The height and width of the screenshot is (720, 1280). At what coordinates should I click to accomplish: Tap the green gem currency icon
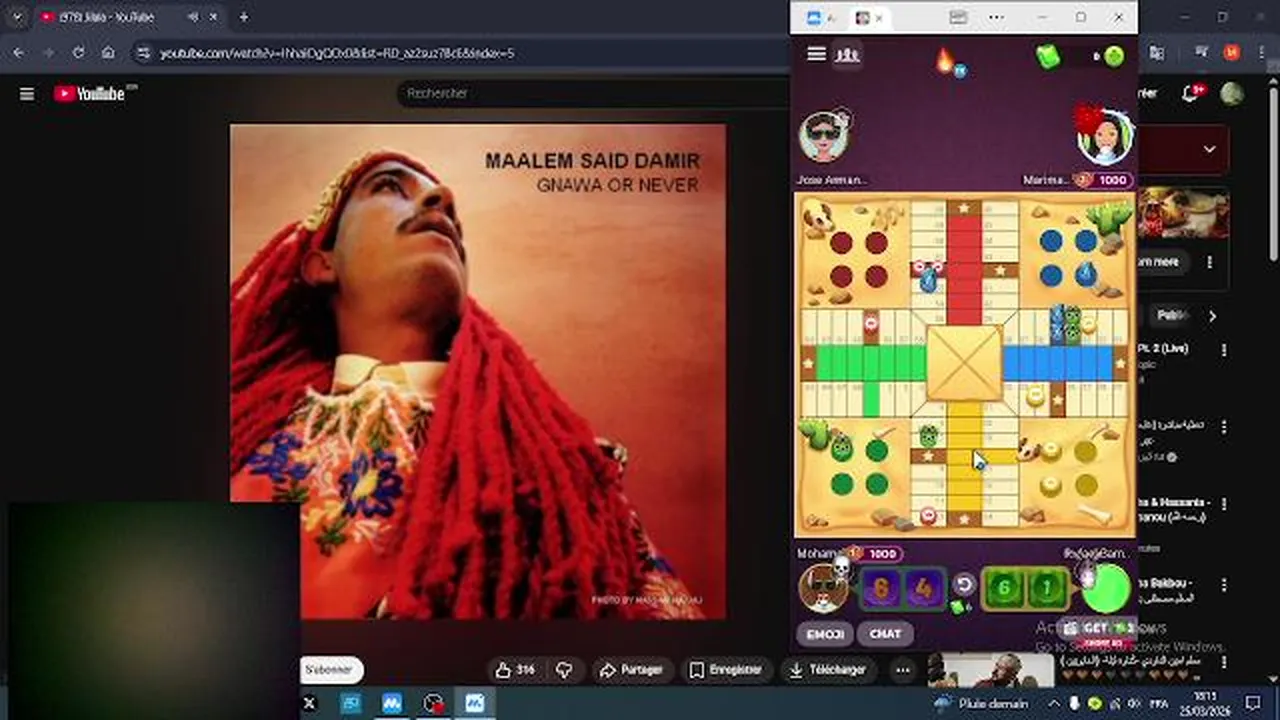point(1048,56)
